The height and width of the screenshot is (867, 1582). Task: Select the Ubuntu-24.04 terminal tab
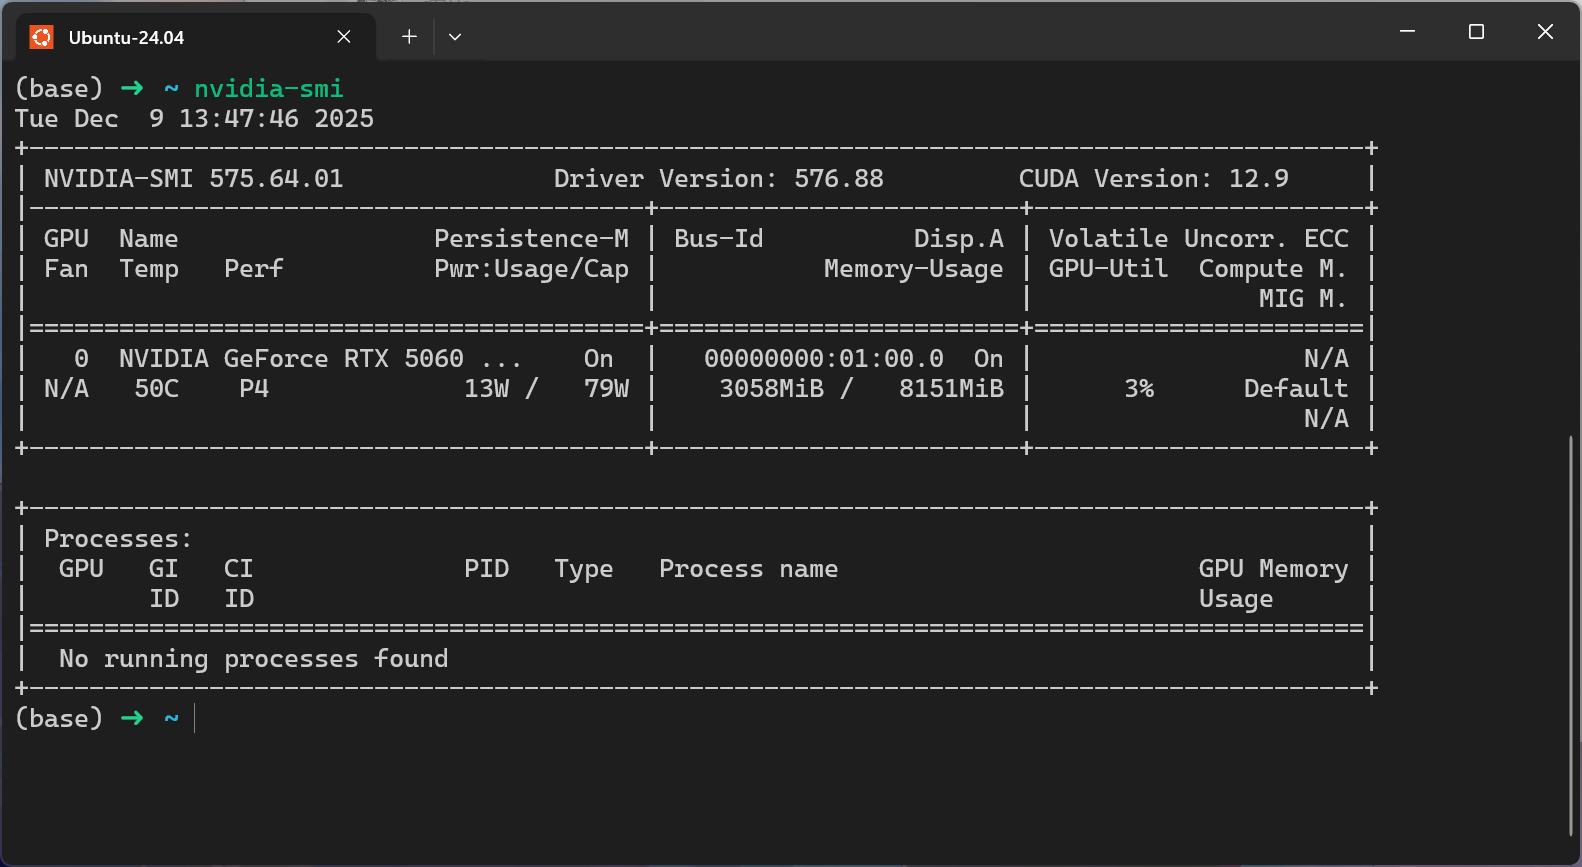(x=197, y=37)
